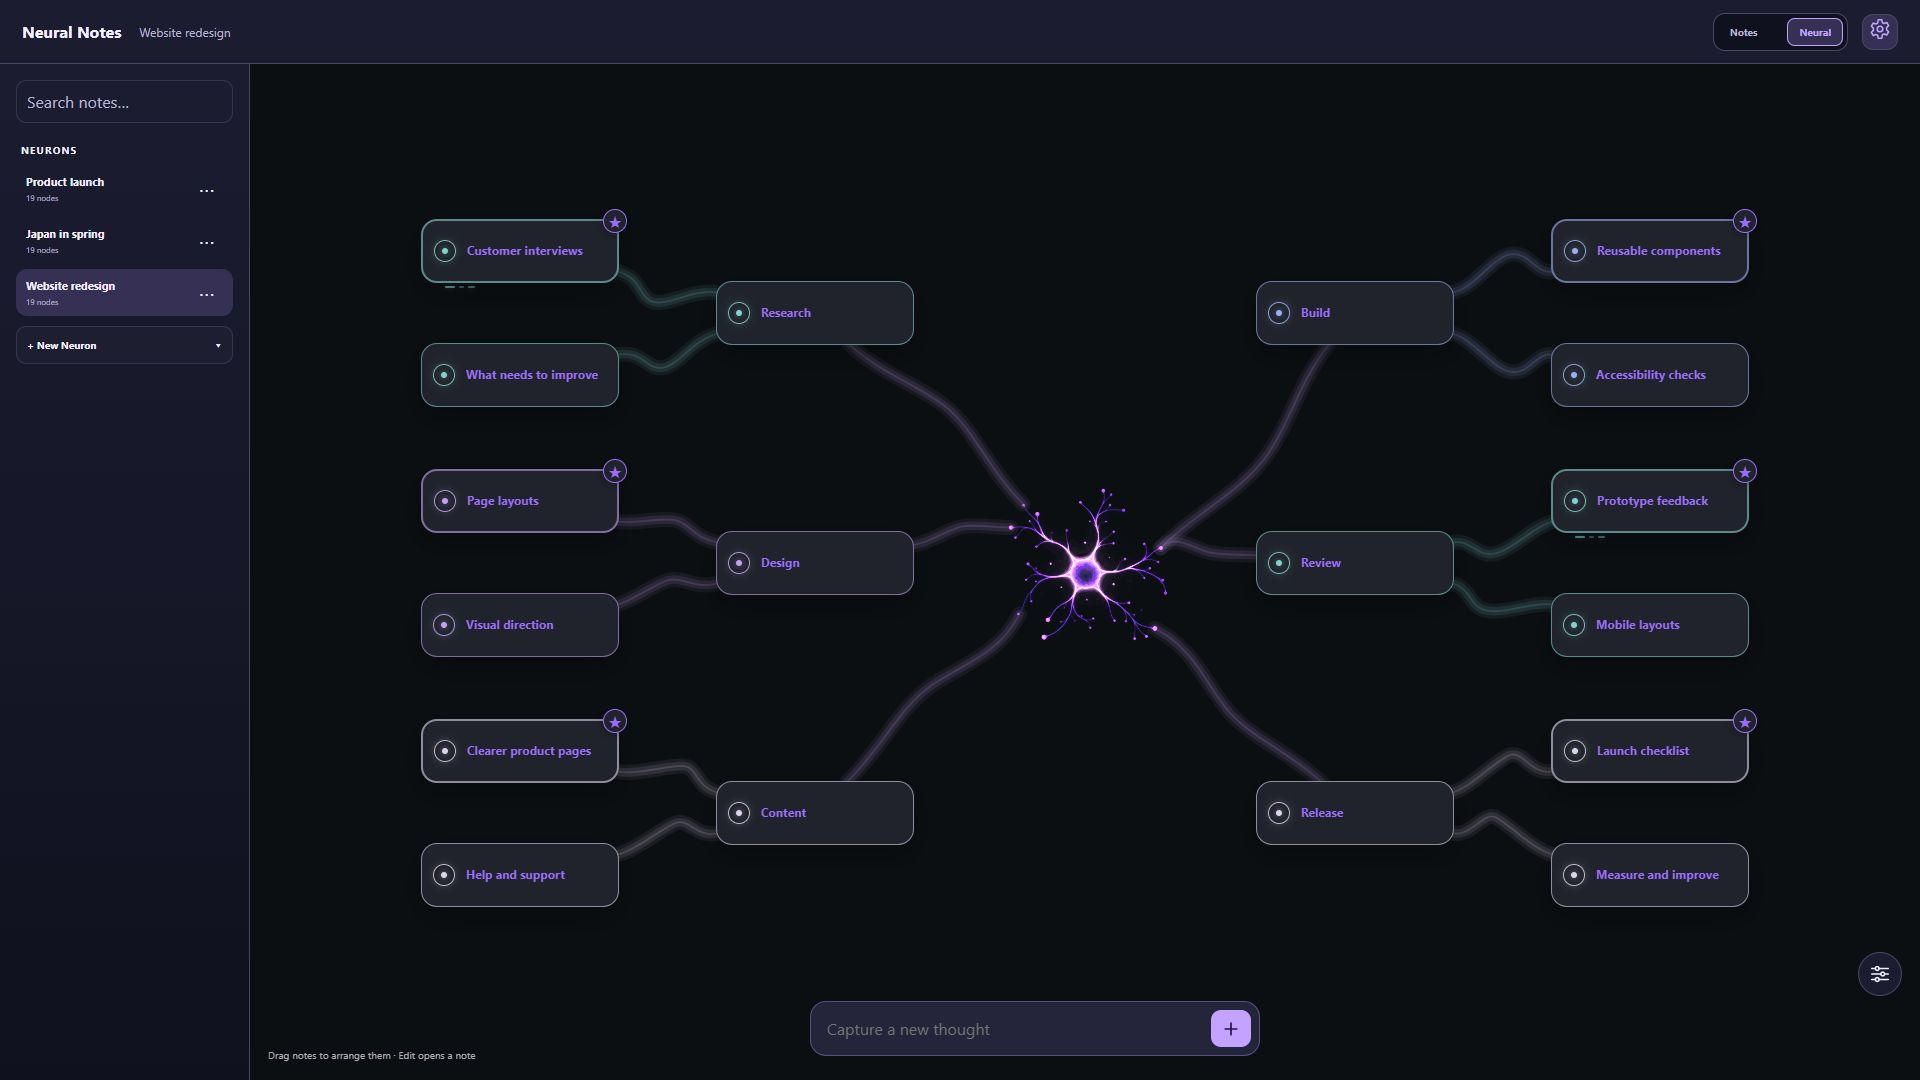
Task: Click the star badge on Clearer product pages
Action: 615,722
